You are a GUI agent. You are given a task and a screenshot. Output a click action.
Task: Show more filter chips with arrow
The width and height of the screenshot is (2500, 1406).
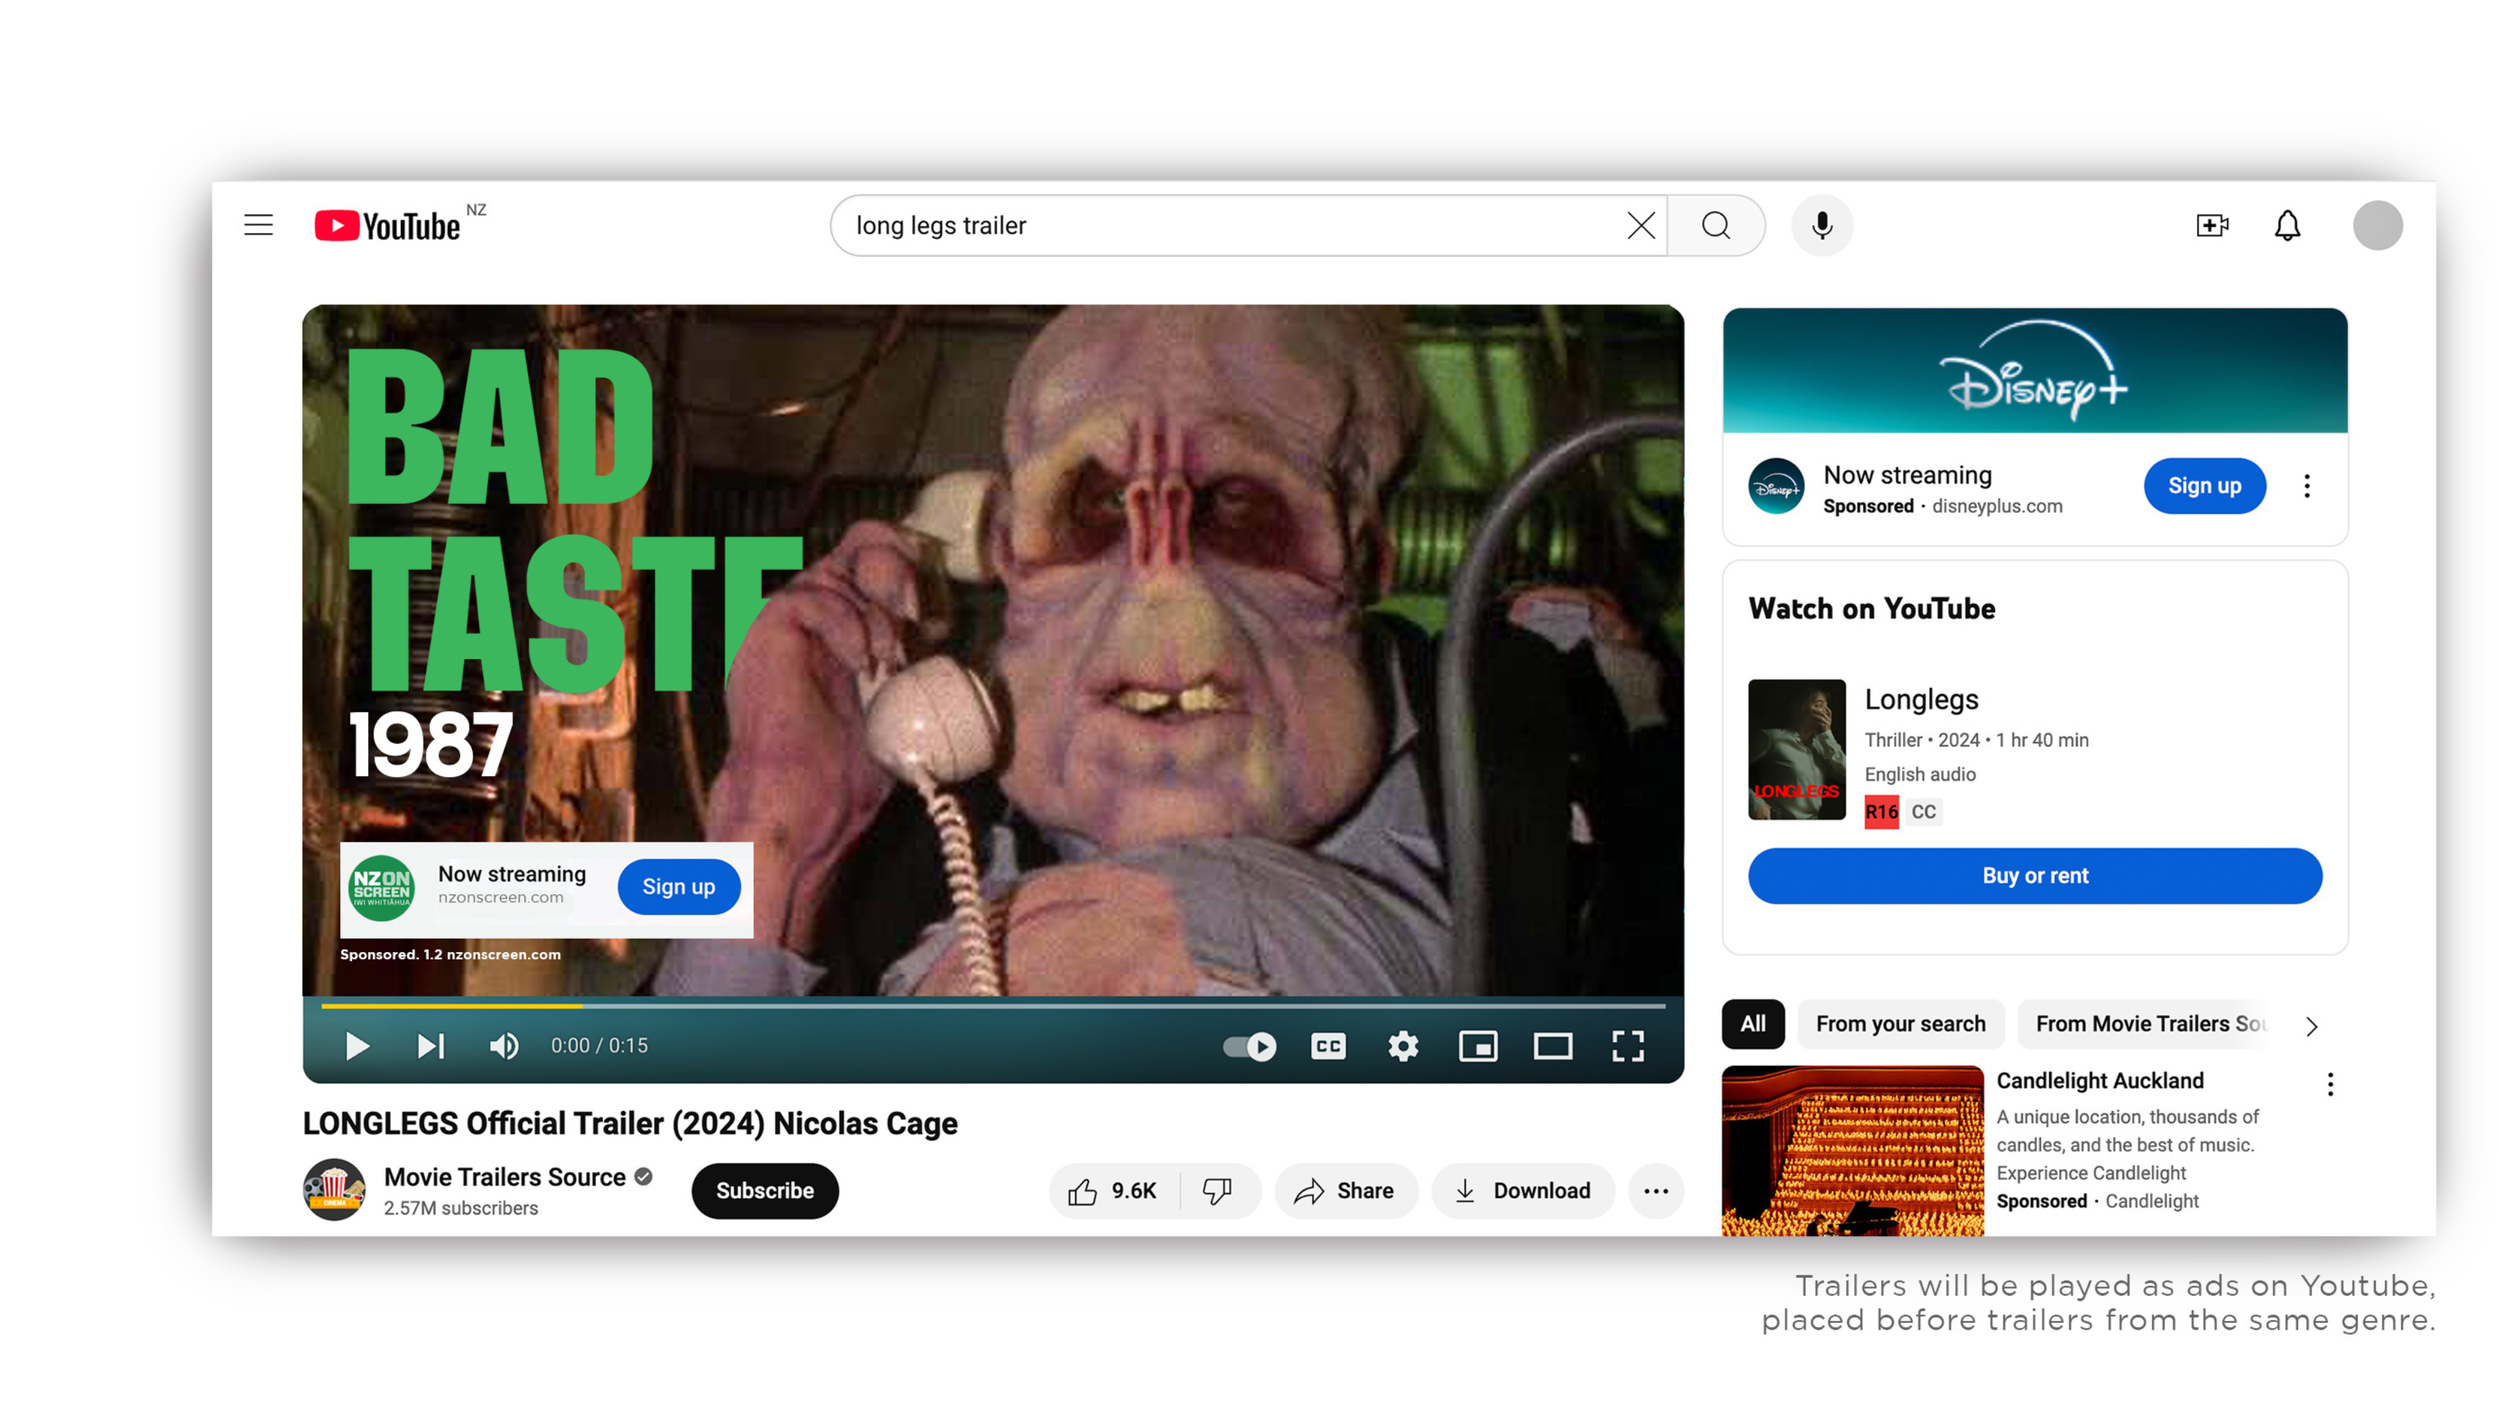click(2312, 1026)
